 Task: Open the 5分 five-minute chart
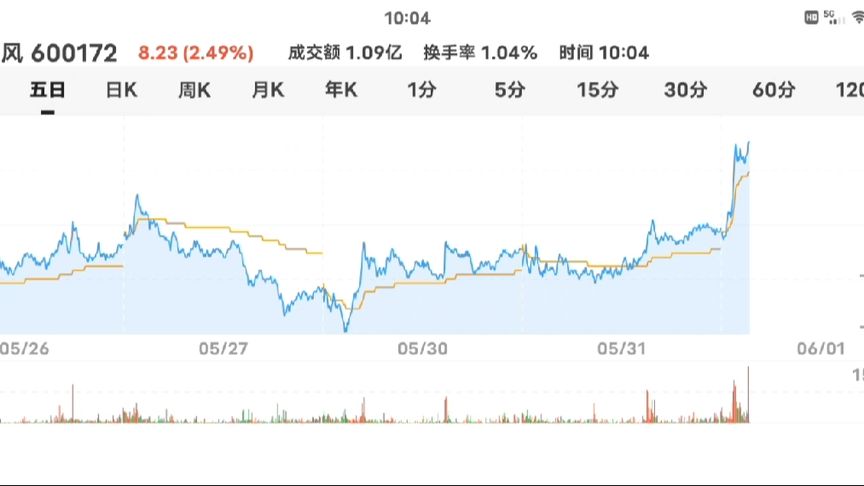tap(510, 90)
